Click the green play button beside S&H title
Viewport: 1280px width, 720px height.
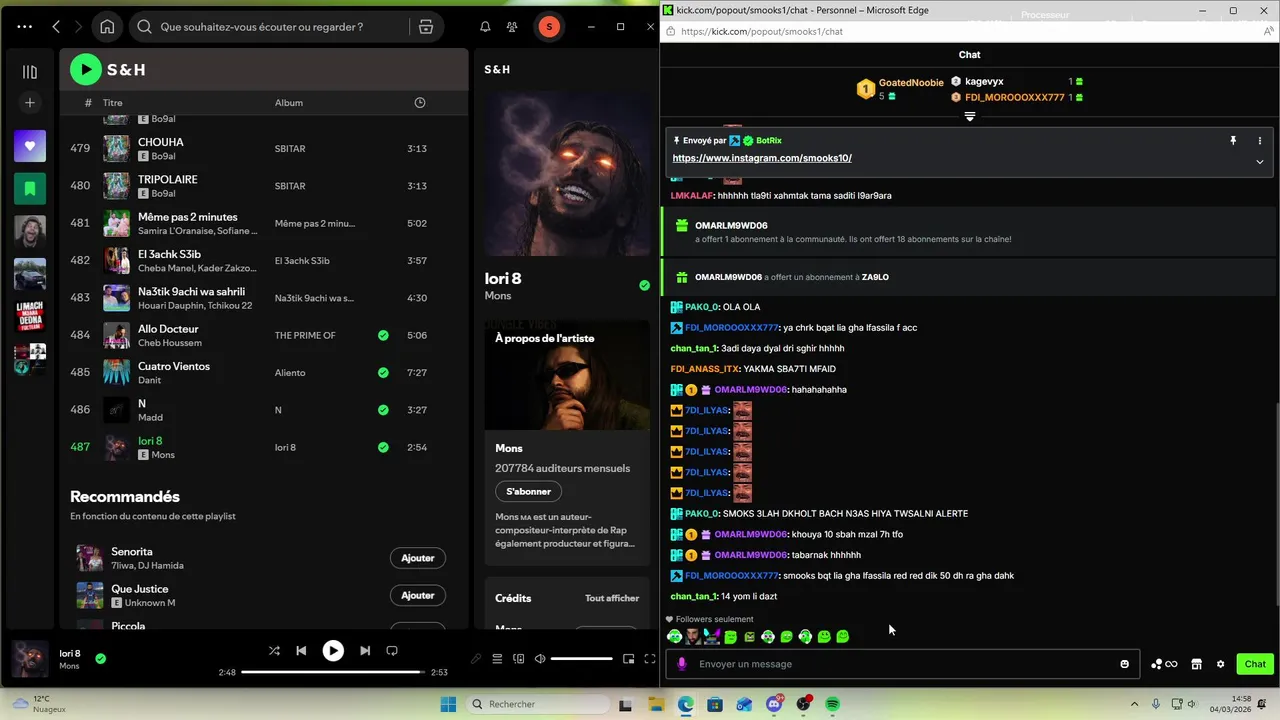point(86,69)
